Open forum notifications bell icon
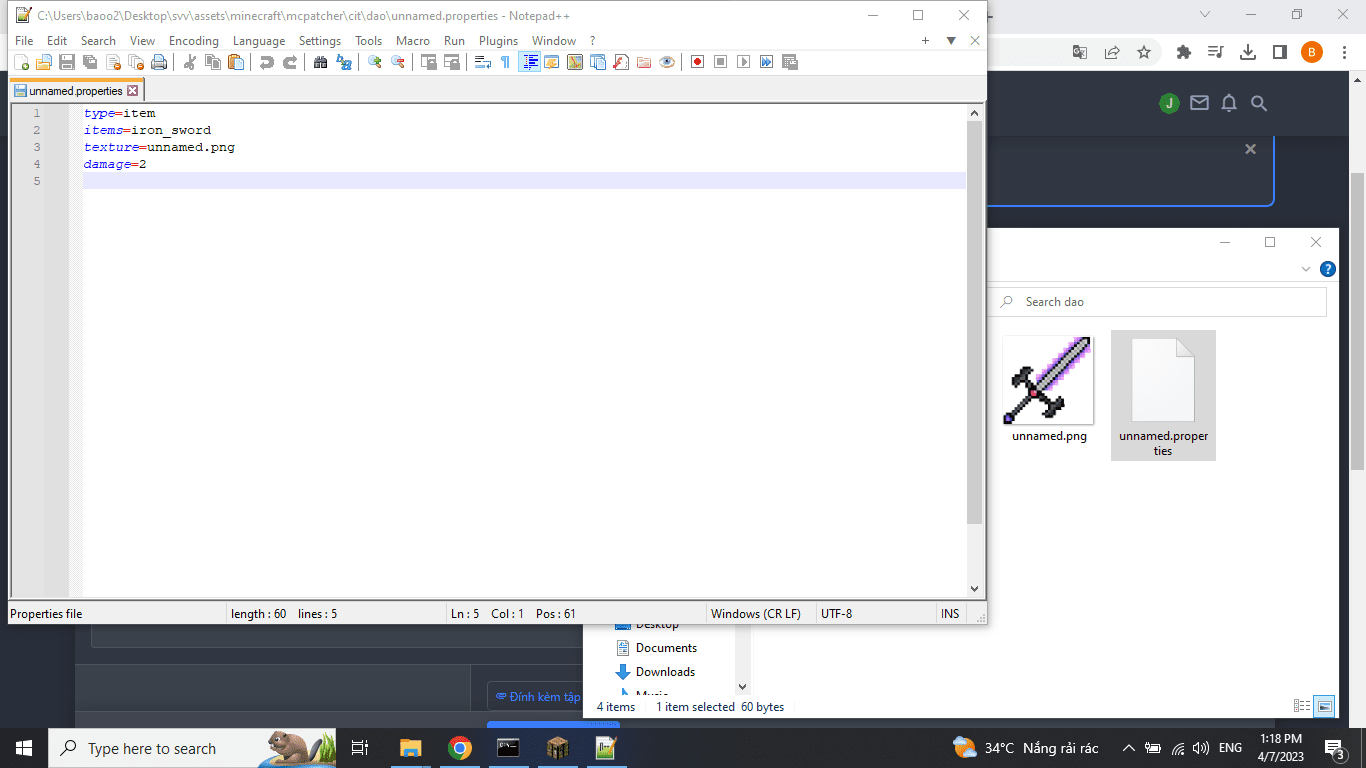This screenshot has height=768, width=1366. [1229, 103]
